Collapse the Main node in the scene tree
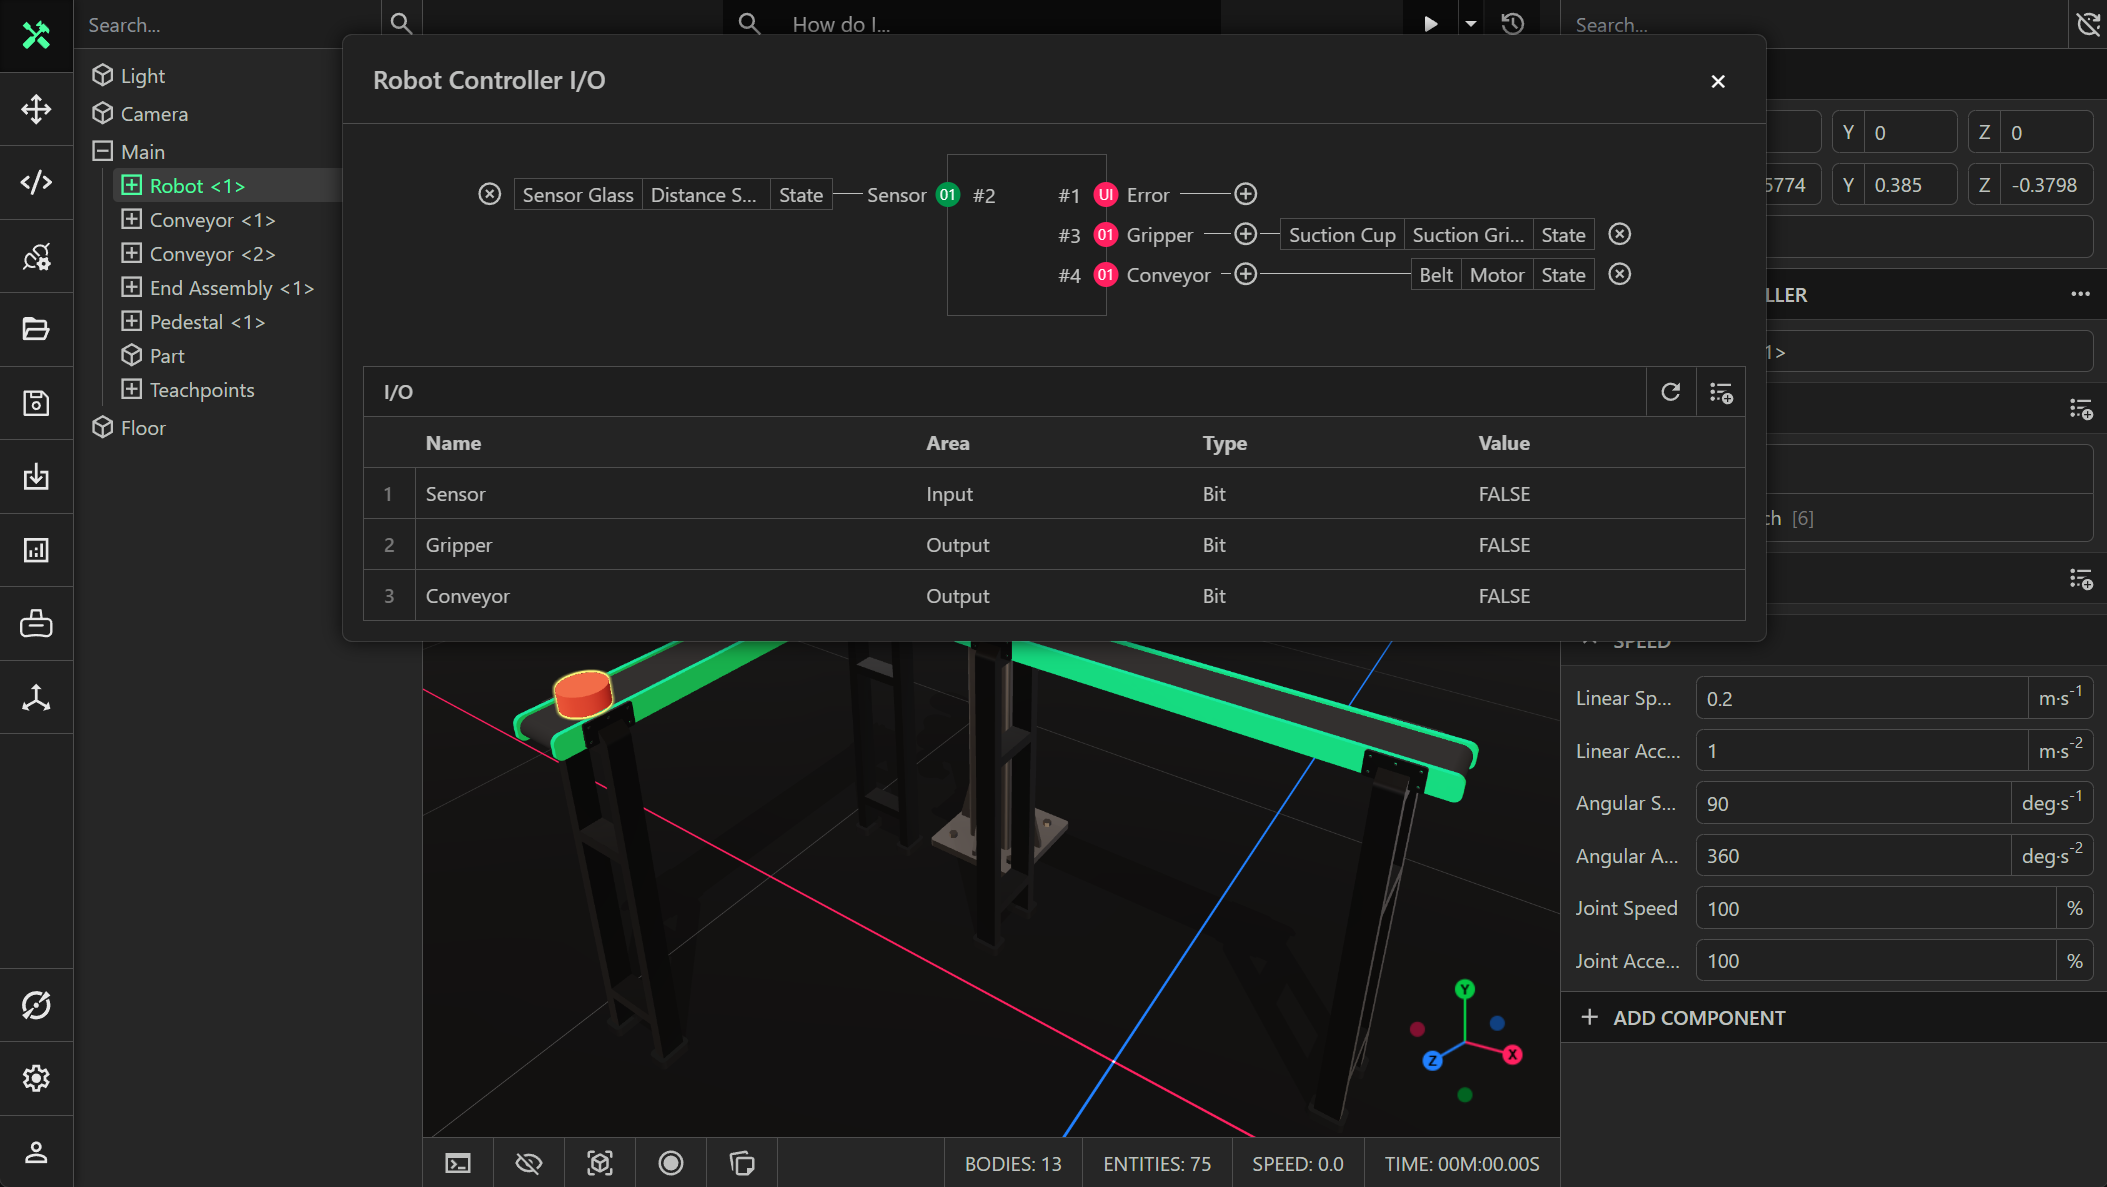2107x1187 pixels. pos(103,151)
